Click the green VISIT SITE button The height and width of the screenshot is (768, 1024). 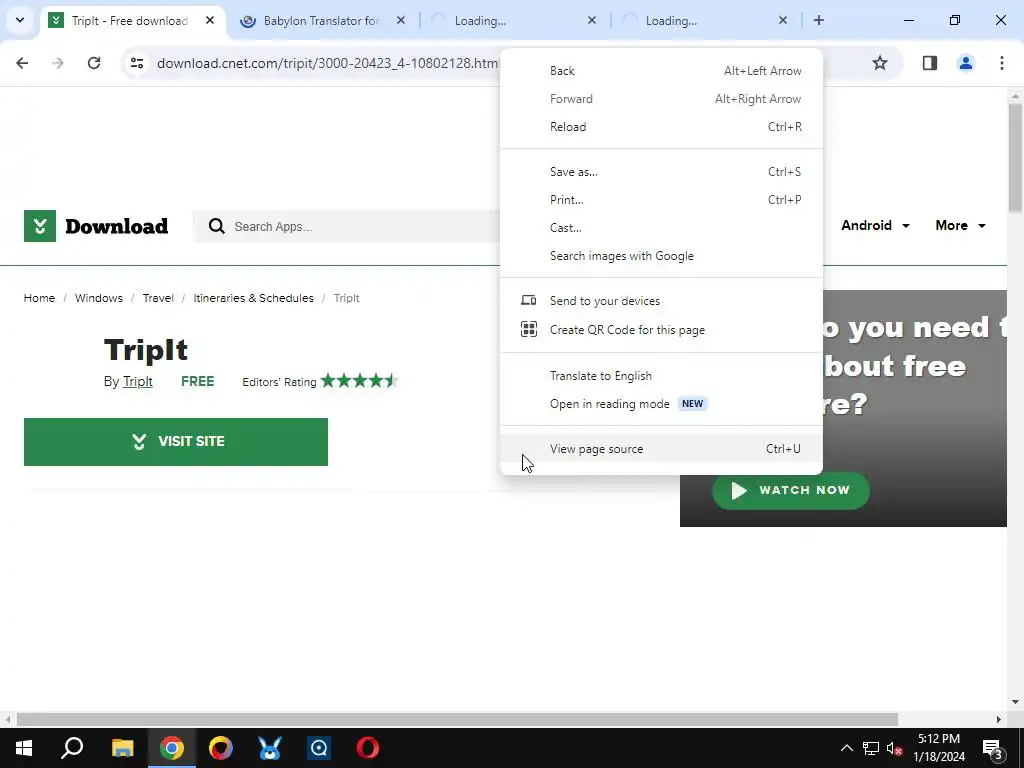click(176, 441)
